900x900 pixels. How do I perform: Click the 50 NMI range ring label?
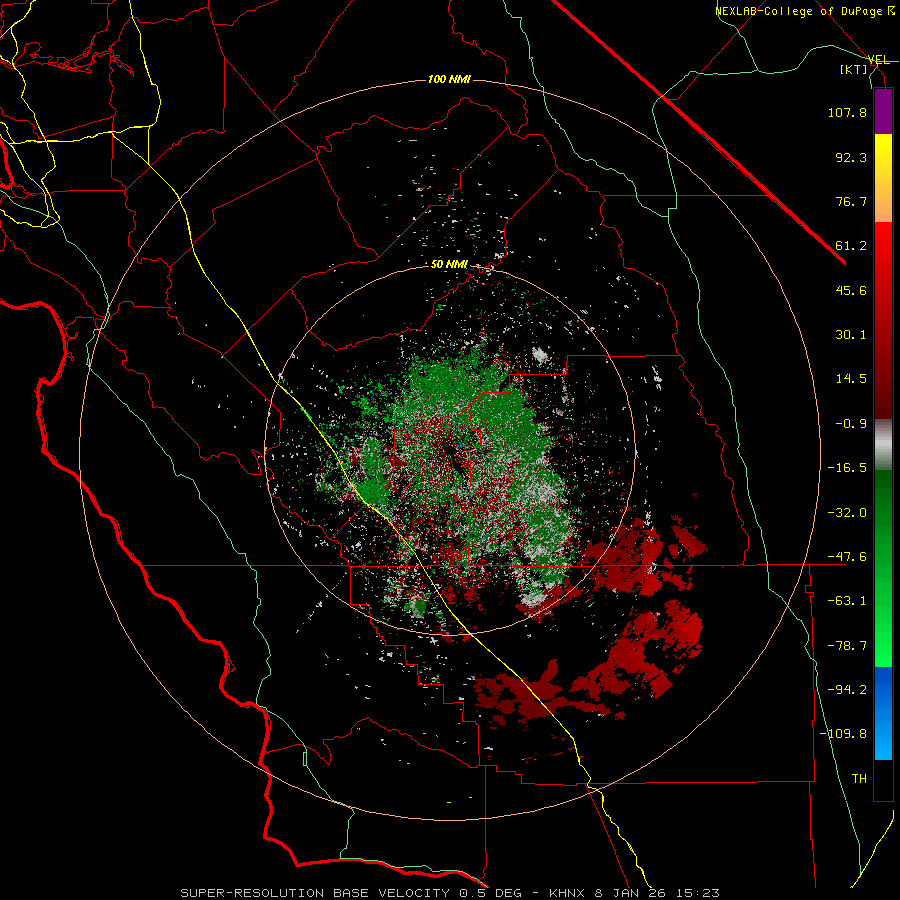coord(449,265)
